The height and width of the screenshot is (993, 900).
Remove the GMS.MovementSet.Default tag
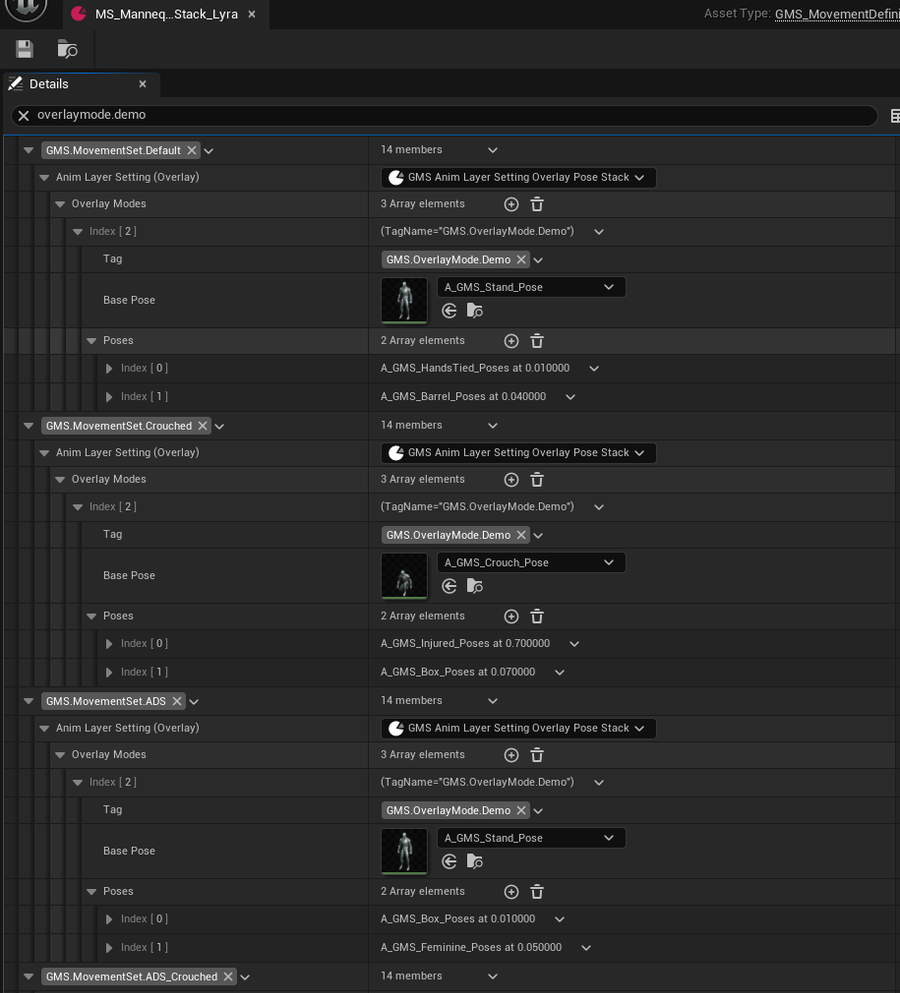pos(191,150)
